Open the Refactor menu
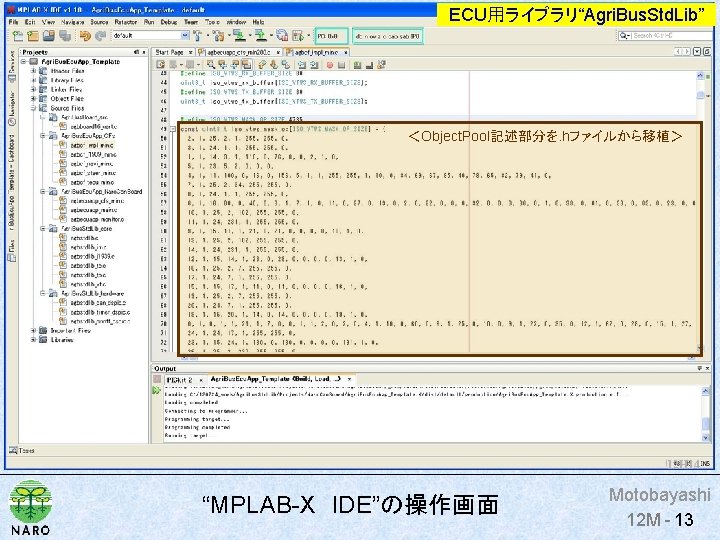The height and width of the screenshot is (540, 720). (x=125, y=22)
